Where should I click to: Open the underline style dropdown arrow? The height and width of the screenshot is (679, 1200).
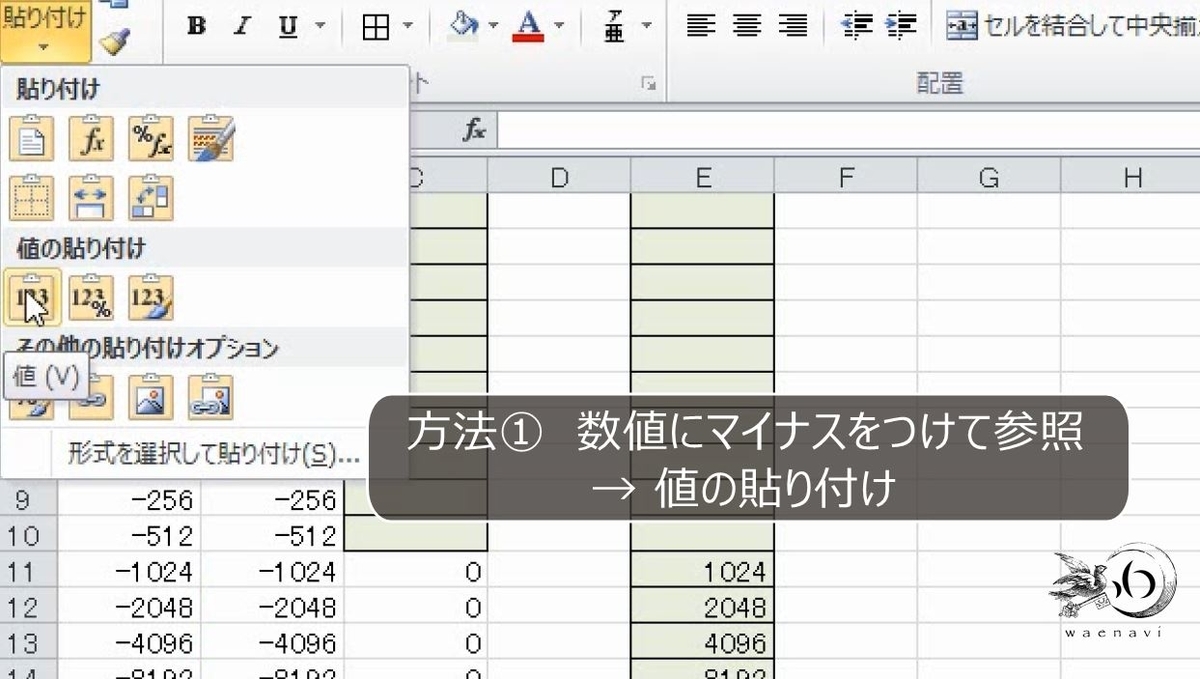pyautogui.click(x=319, y=27)
